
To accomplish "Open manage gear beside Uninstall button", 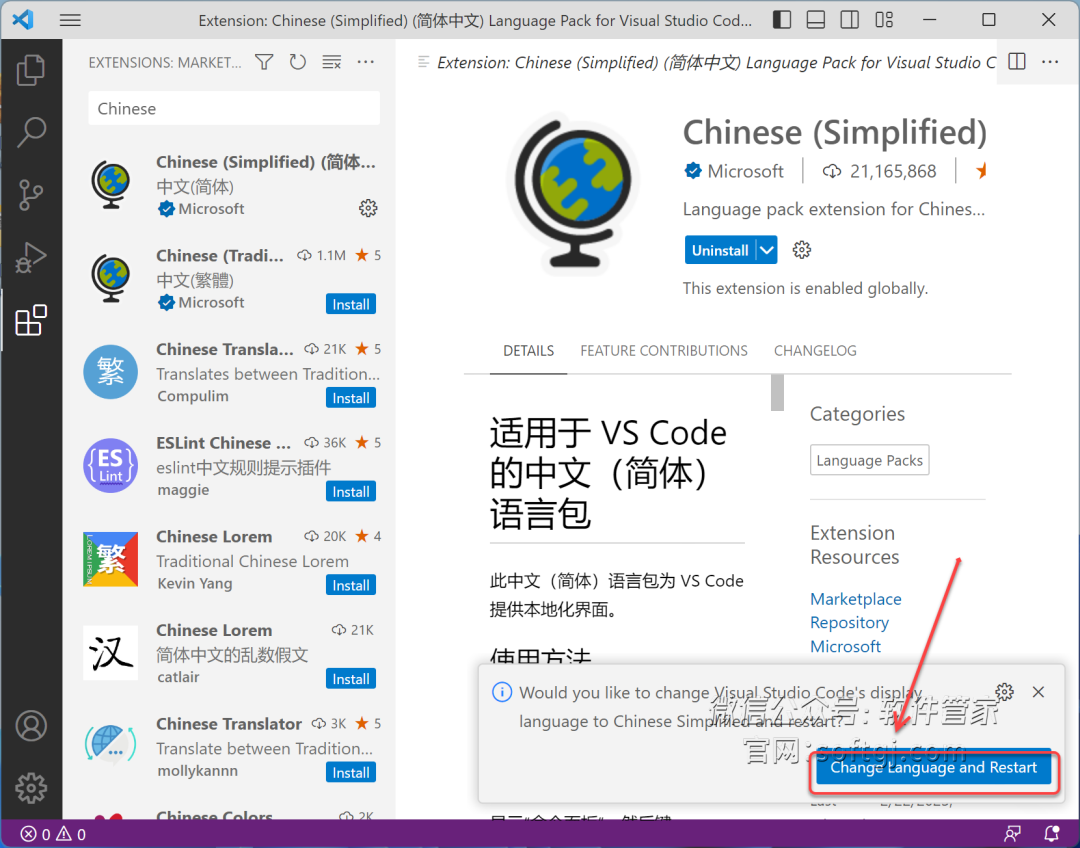I will (x=801, y=250).
